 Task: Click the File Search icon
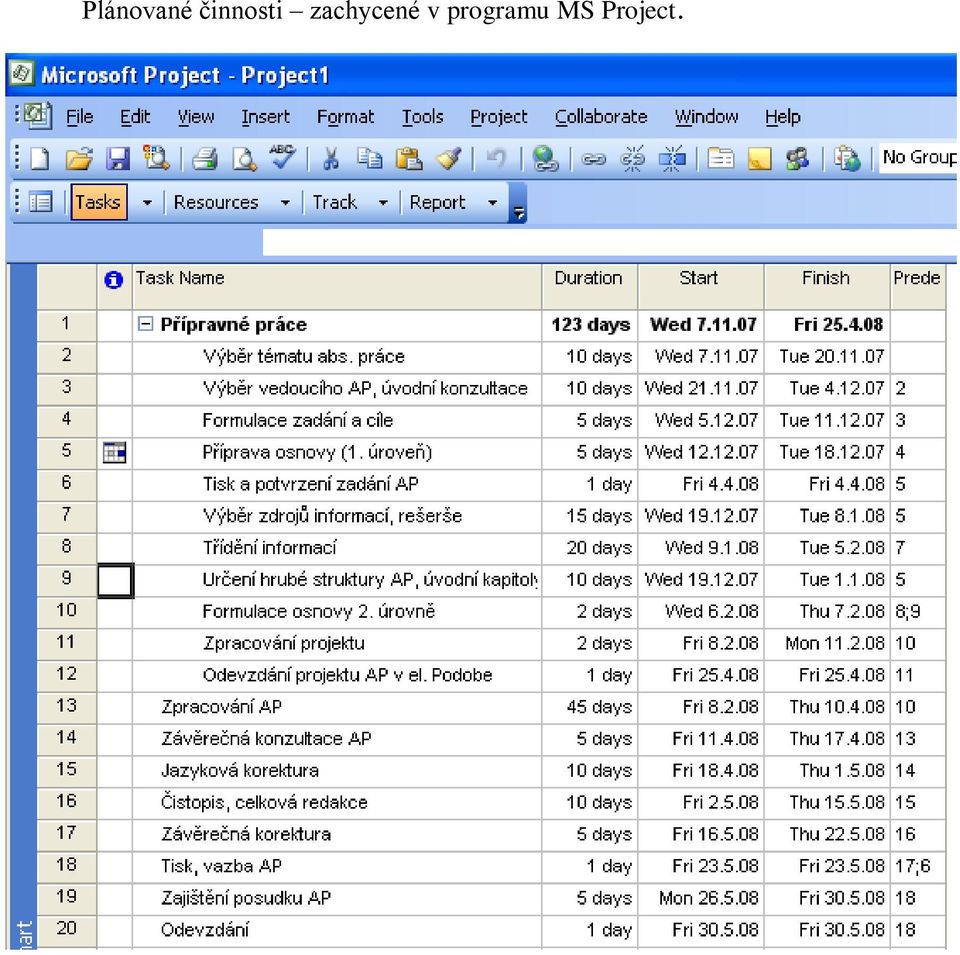(x=156, y=159)
